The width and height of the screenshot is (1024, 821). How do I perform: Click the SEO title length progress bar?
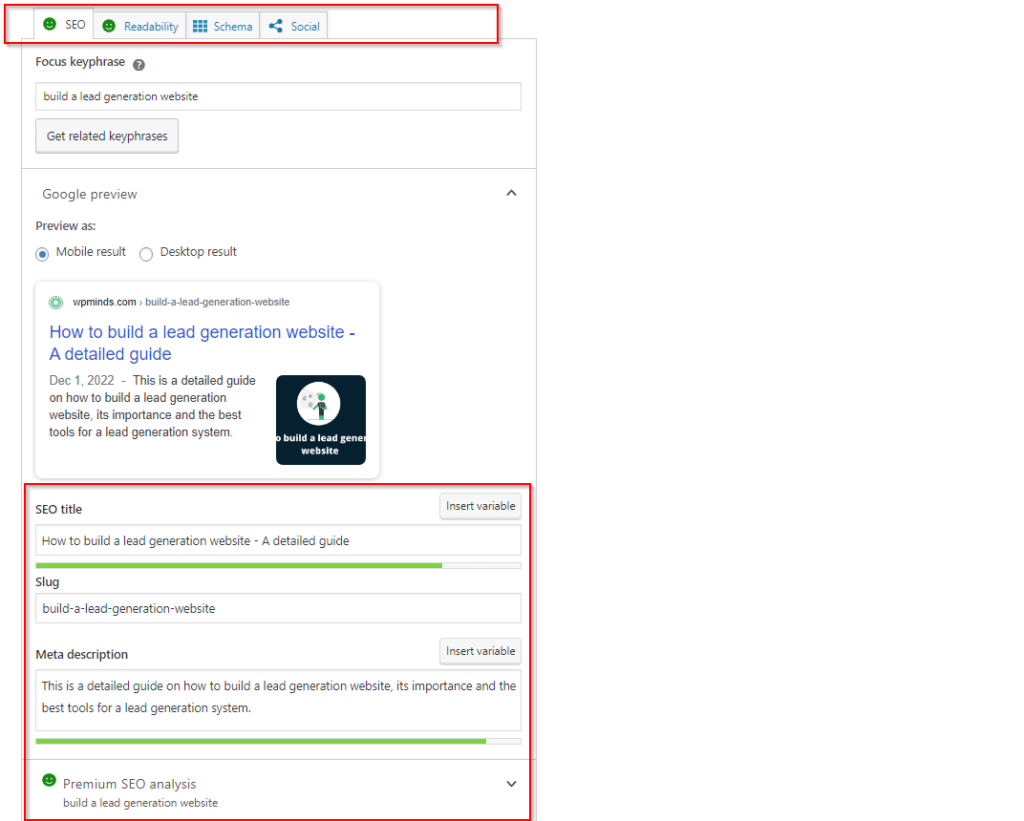(x=278, y=566)
